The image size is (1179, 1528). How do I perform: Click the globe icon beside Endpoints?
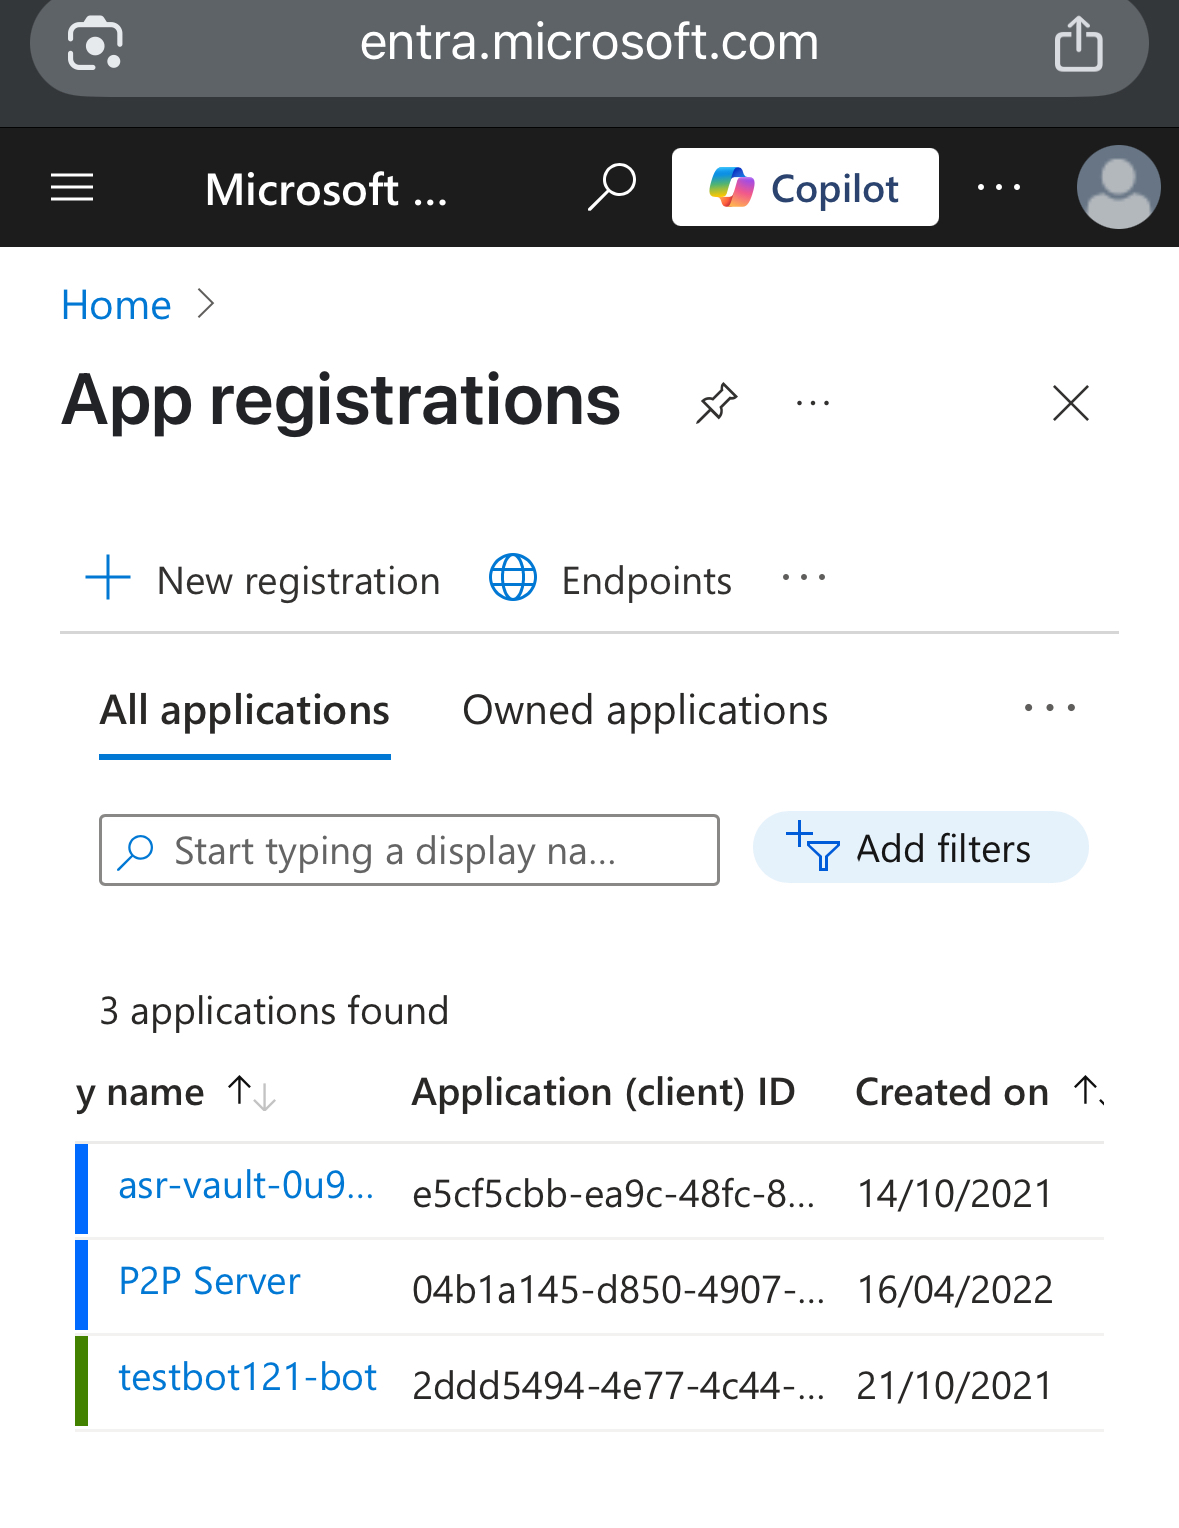tap(513, 578)
